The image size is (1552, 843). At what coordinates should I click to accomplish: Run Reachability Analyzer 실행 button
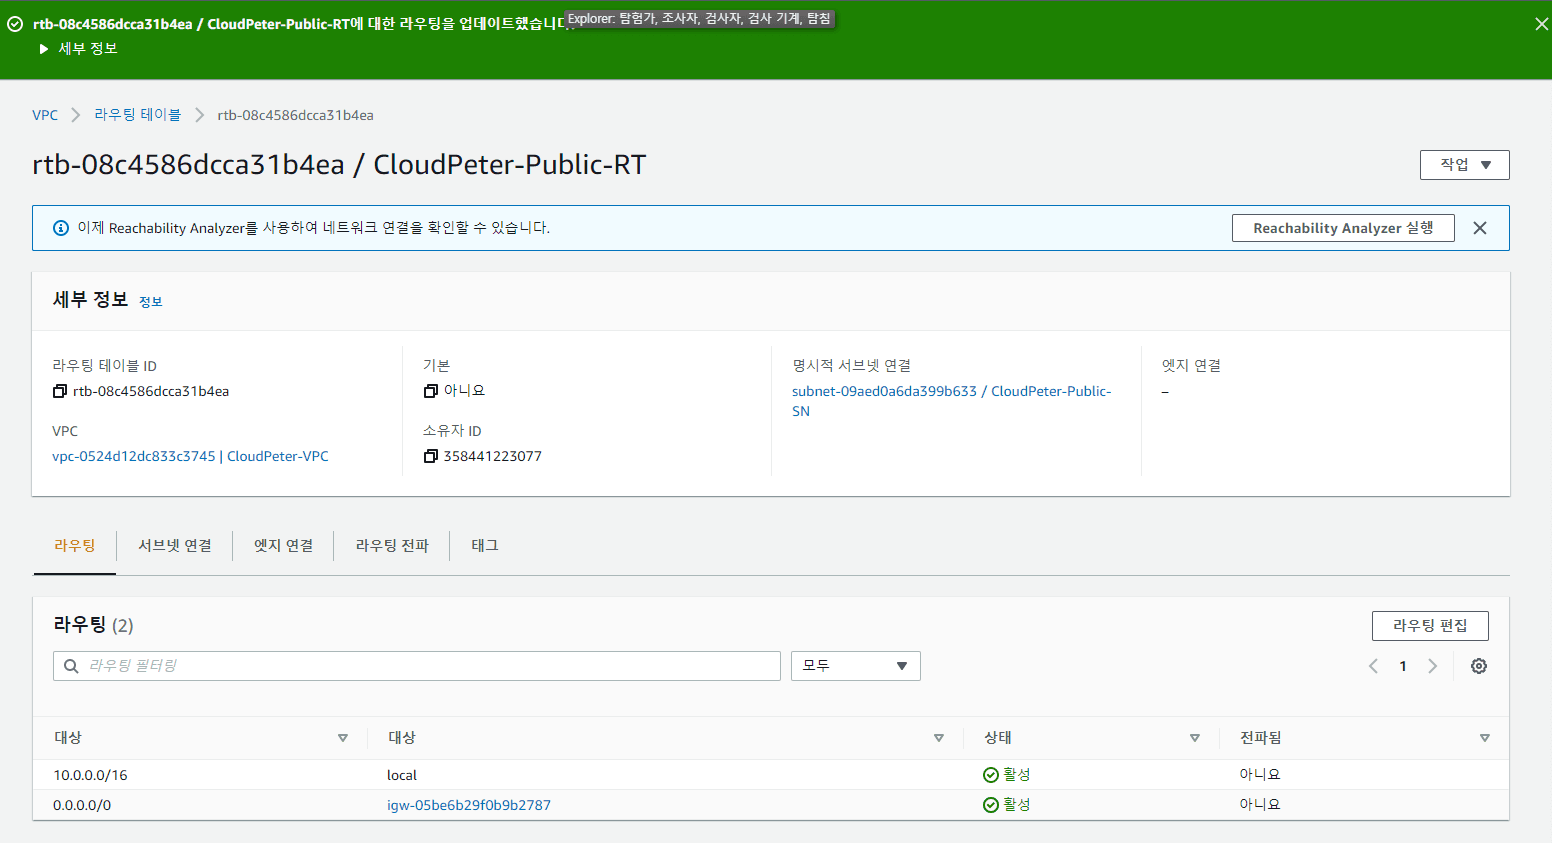pos(1342,228)
